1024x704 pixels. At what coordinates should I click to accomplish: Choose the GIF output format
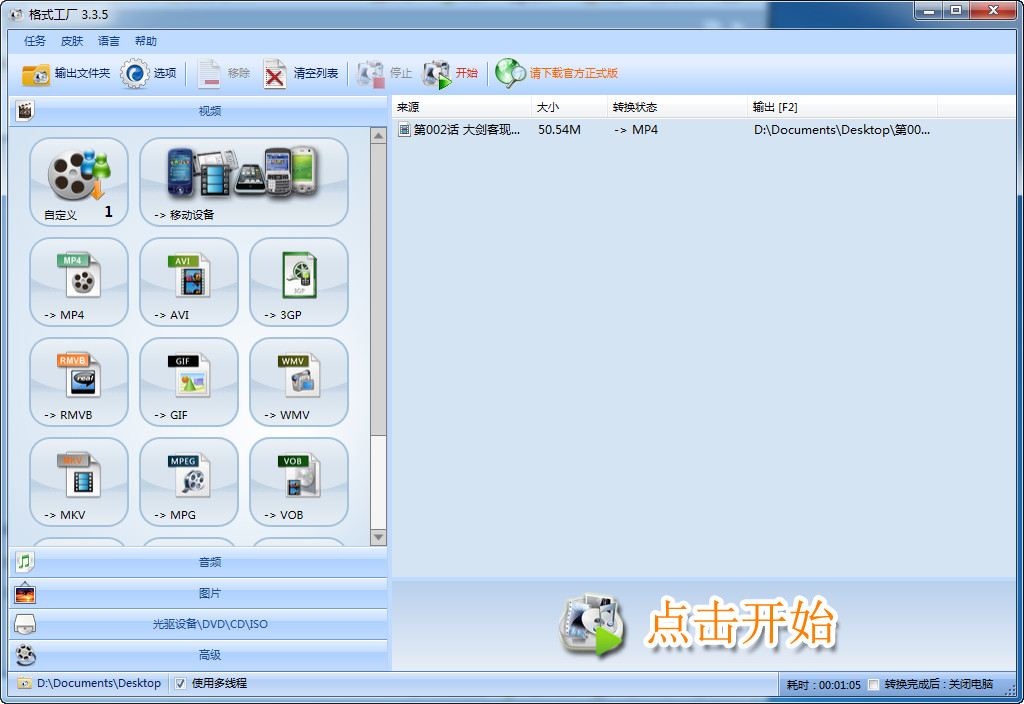[x=188, y=382]
